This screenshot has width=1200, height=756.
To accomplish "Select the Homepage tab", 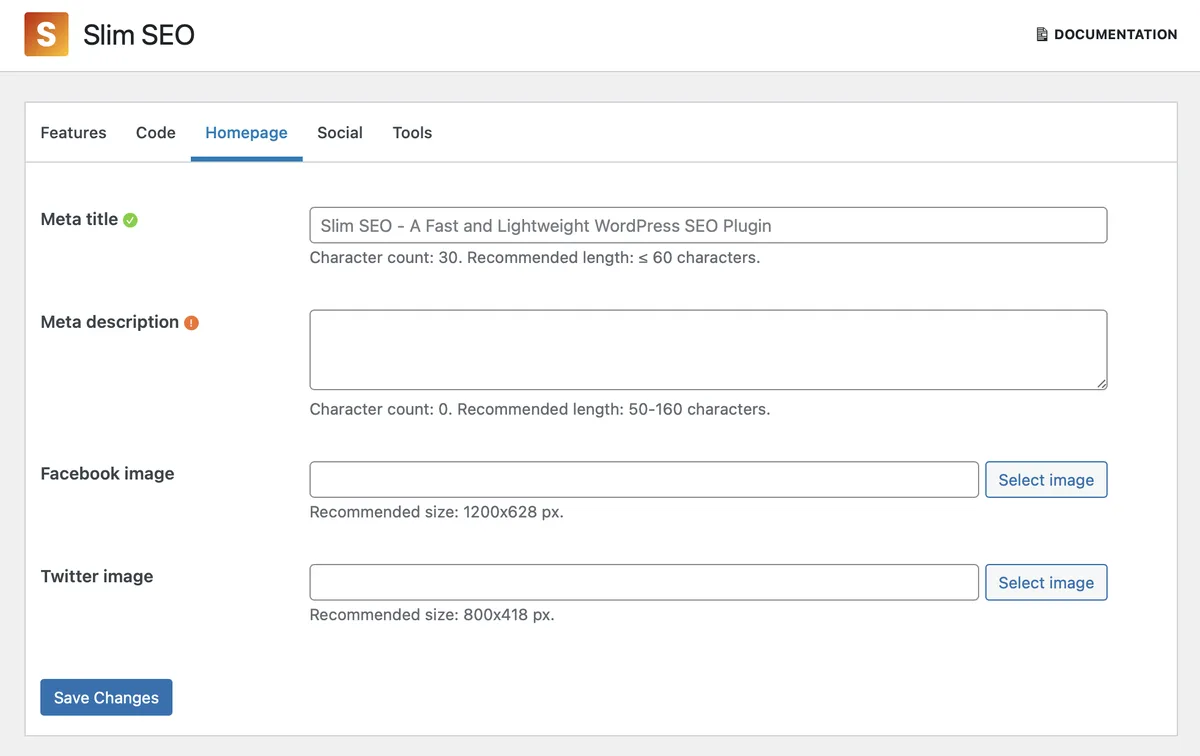I will 246,133.
